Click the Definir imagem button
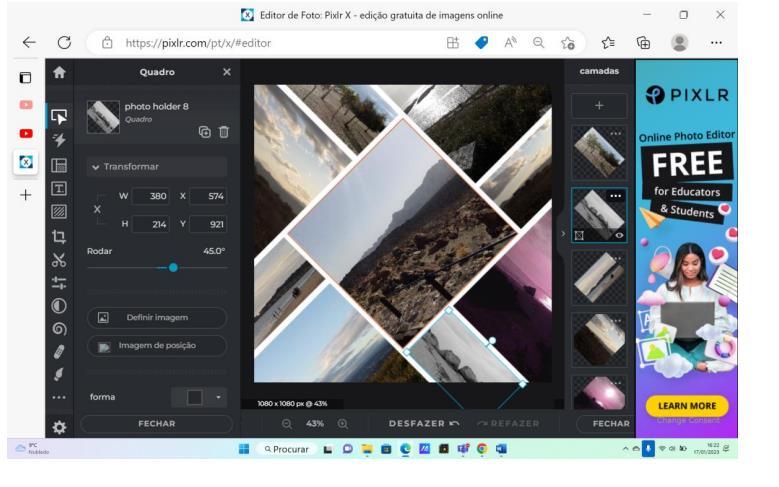 coord(157,317)
